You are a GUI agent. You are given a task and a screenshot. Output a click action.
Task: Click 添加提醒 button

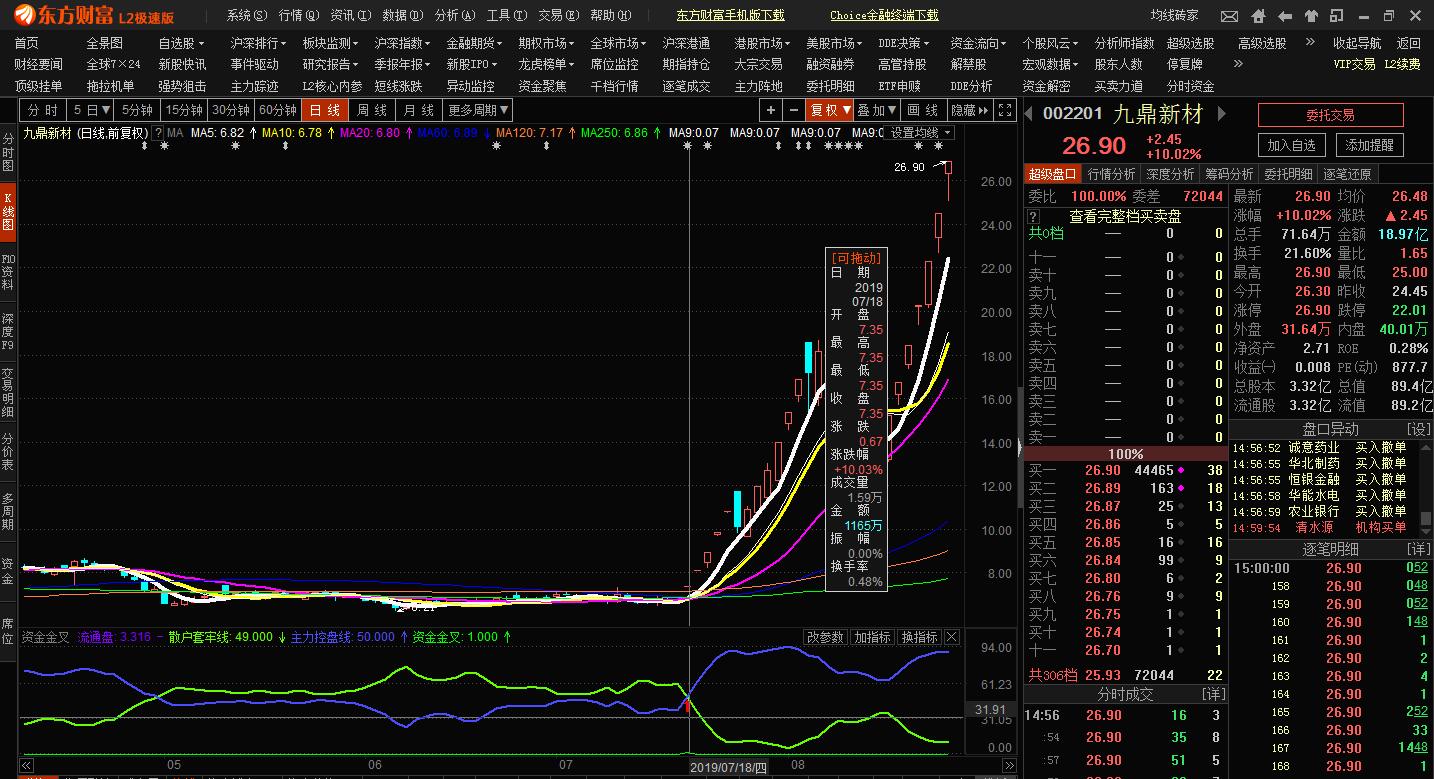coord(1369,145)
